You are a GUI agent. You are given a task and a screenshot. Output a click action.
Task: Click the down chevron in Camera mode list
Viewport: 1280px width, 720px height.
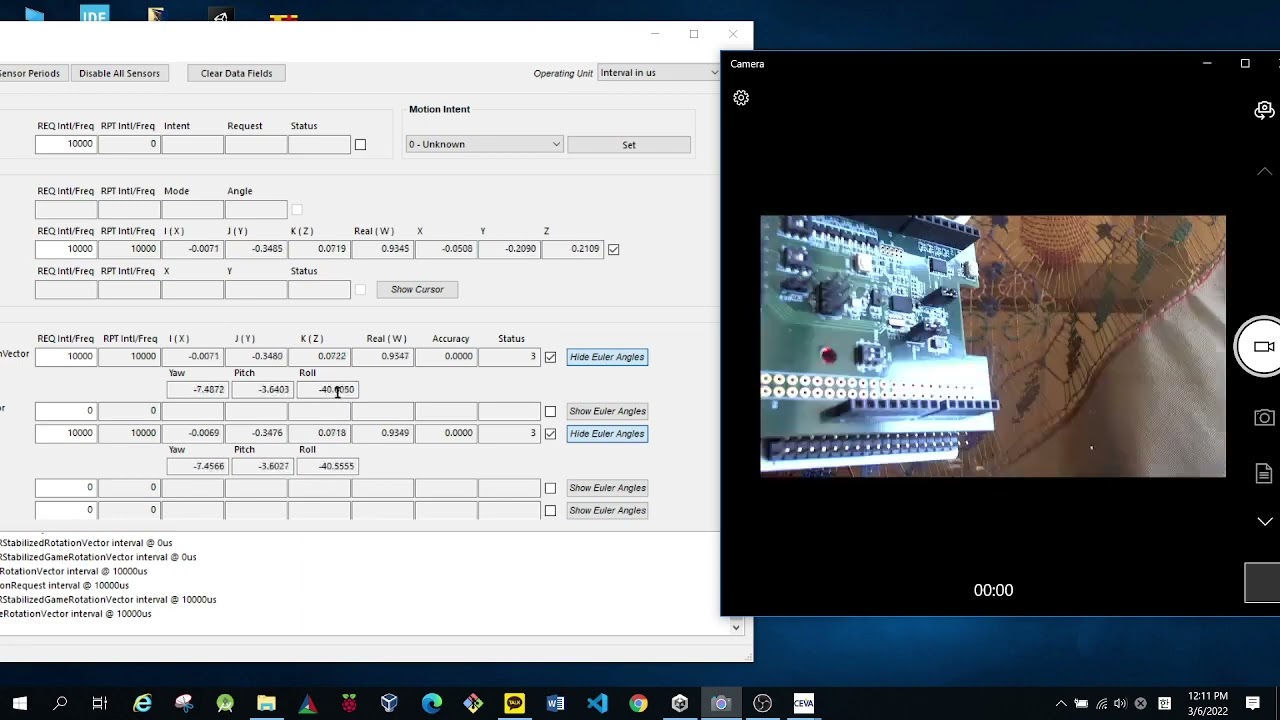(1264, 522)
